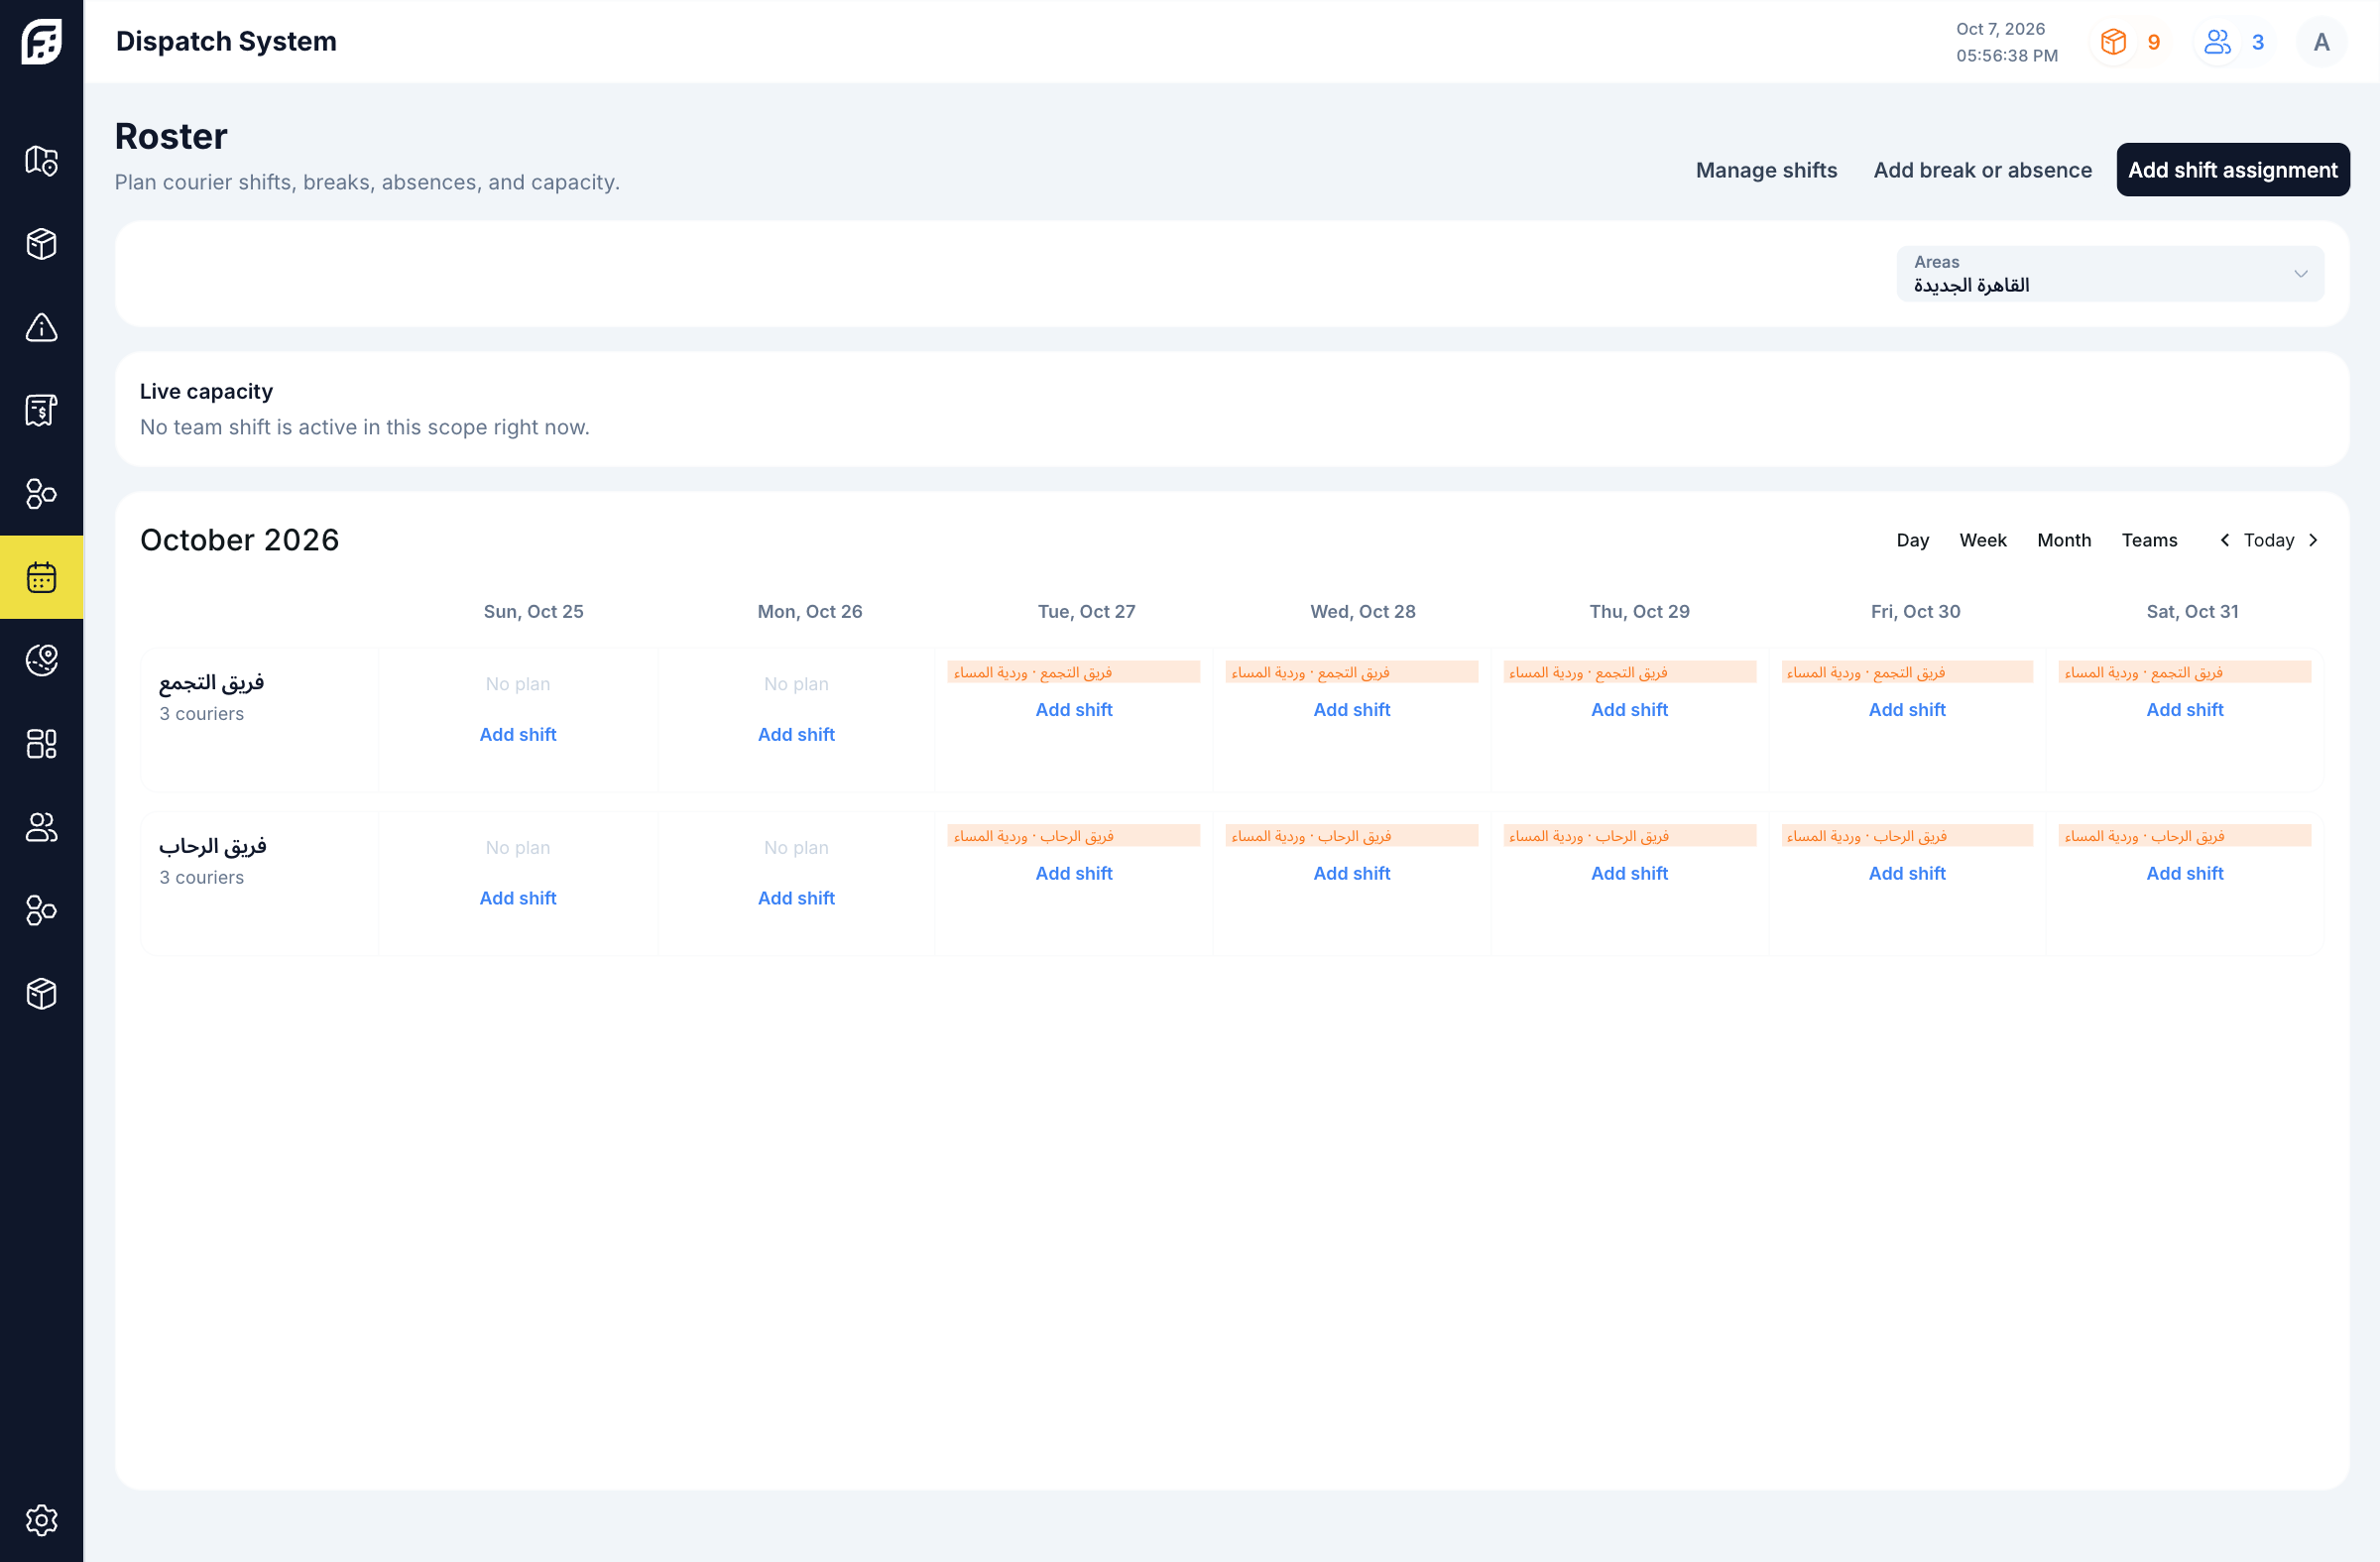Switch to Week view

(x=1982, y=540)
